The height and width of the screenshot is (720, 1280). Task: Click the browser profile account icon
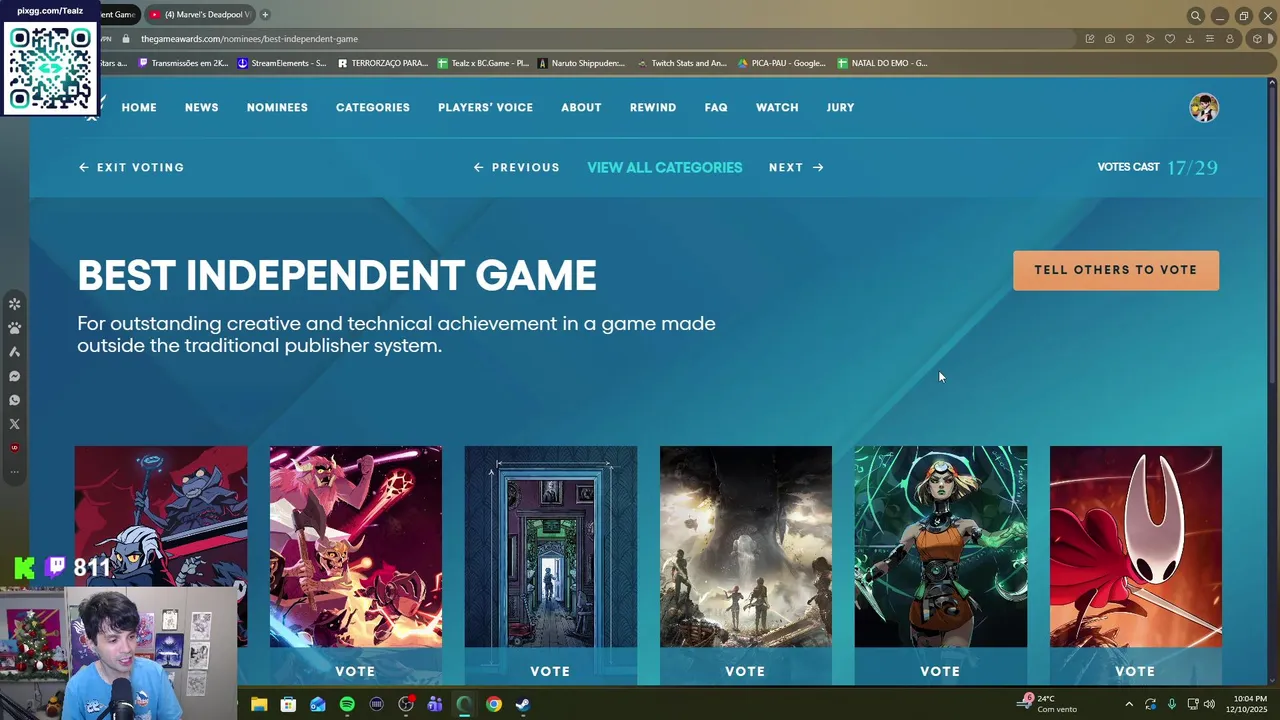tap(1230, 39)
